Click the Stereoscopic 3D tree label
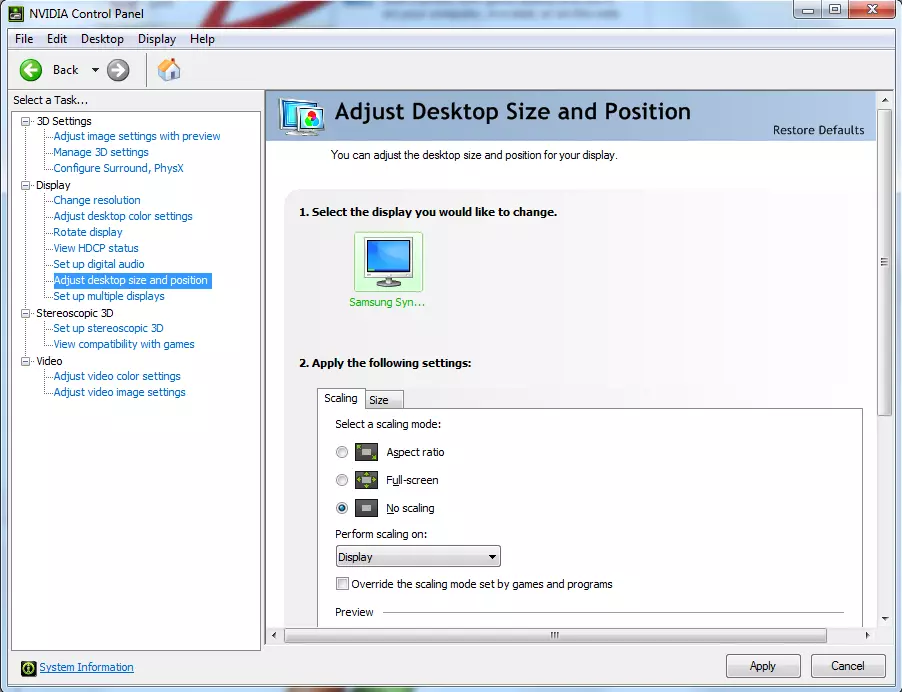902x692 pixels. point(75,313)
